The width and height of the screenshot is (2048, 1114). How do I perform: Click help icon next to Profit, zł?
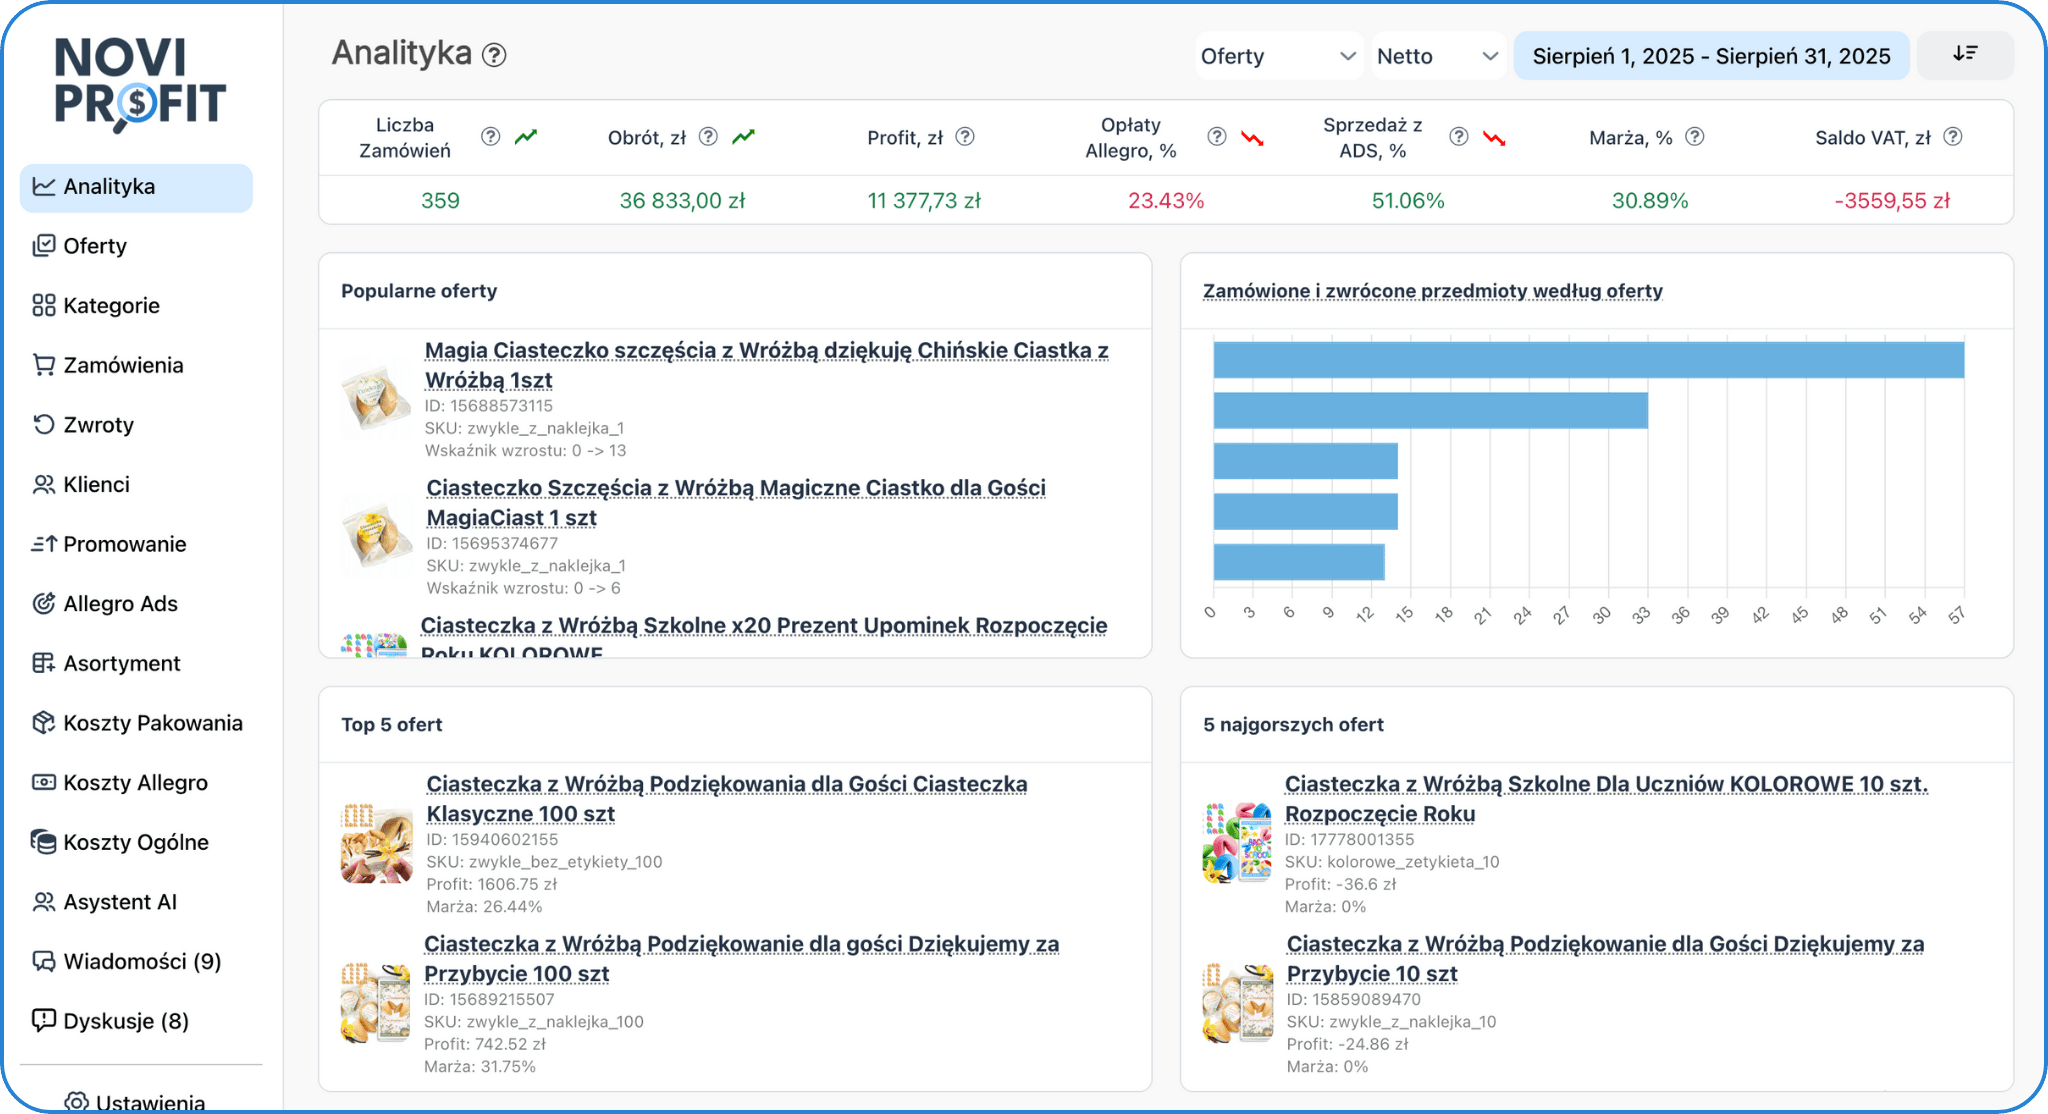[x=965, y=137]
